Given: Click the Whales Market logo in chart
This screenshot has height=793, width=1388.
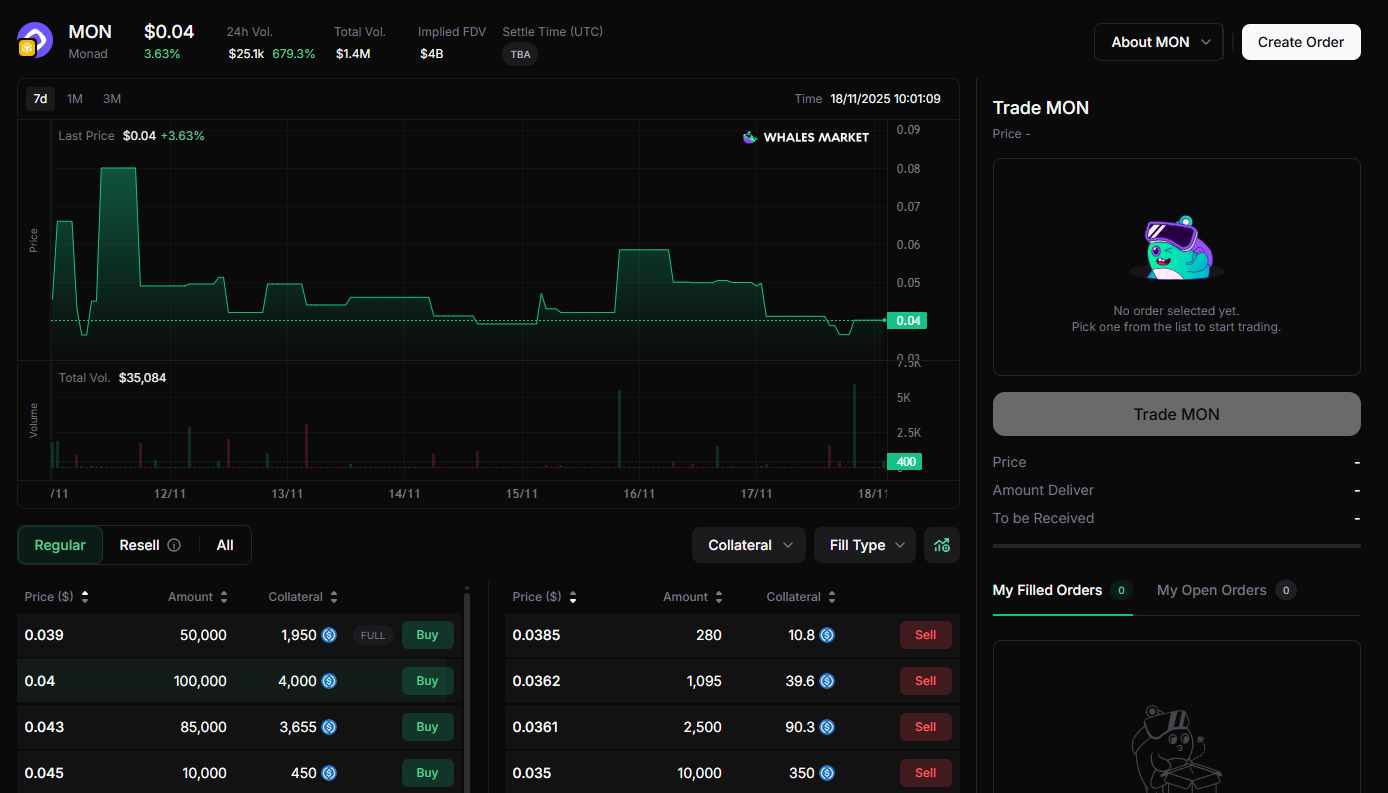Looking at the screenshot, I should click(x=805, y=137).
